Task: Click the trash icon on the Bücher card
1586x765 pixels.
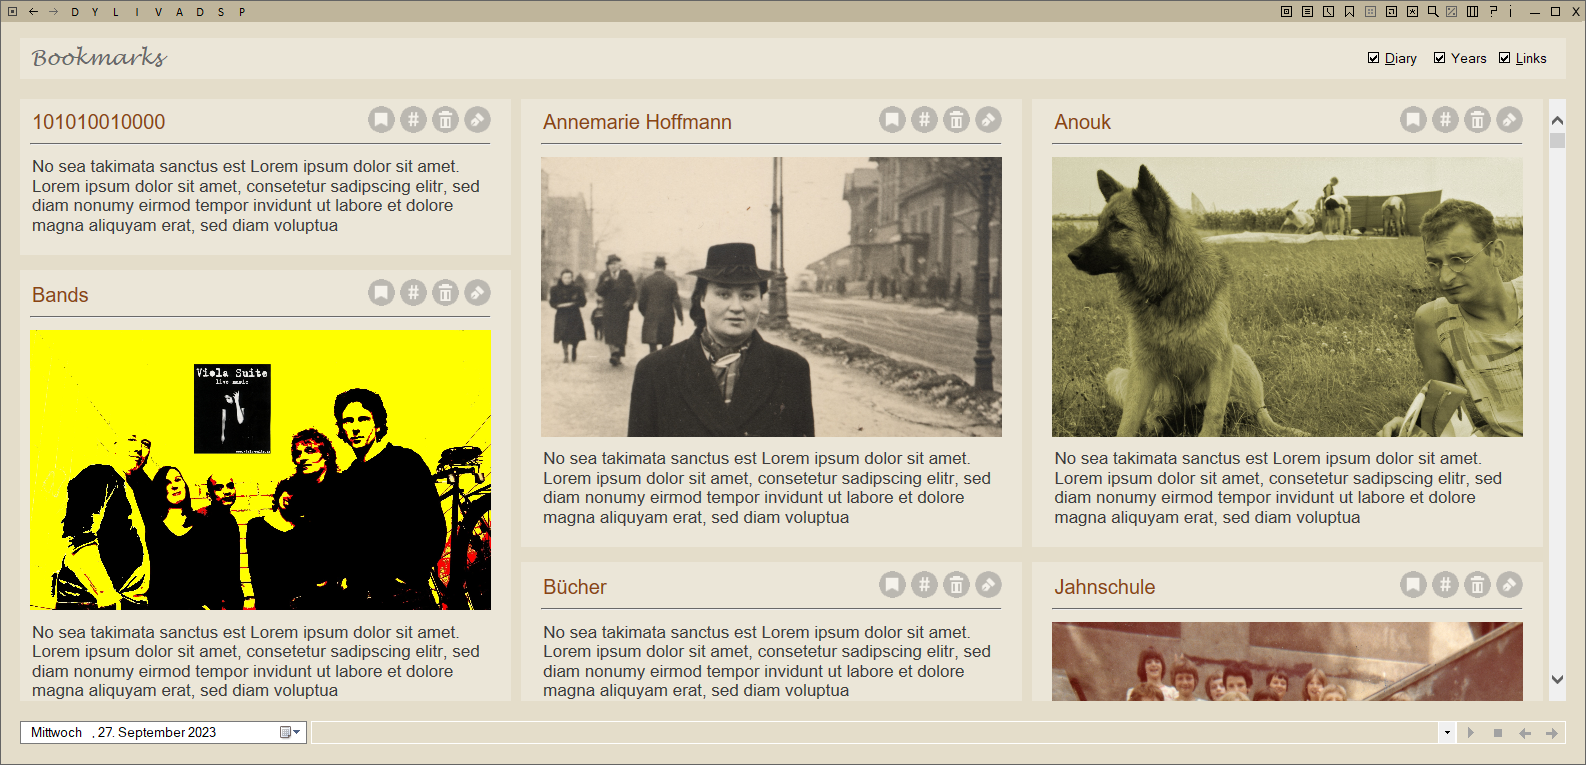Action: 956,585
